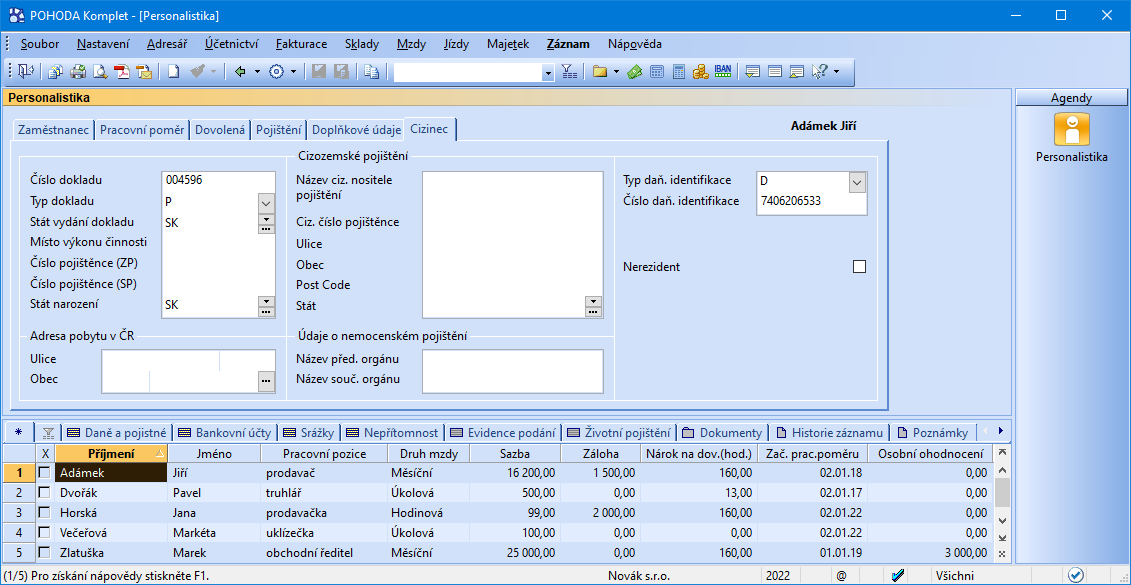Click the PDF export icon

coord(121,72)
